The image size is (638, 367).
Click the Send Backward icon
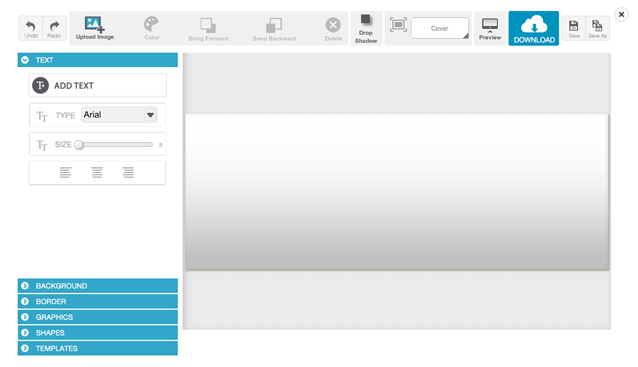[274, 25]
